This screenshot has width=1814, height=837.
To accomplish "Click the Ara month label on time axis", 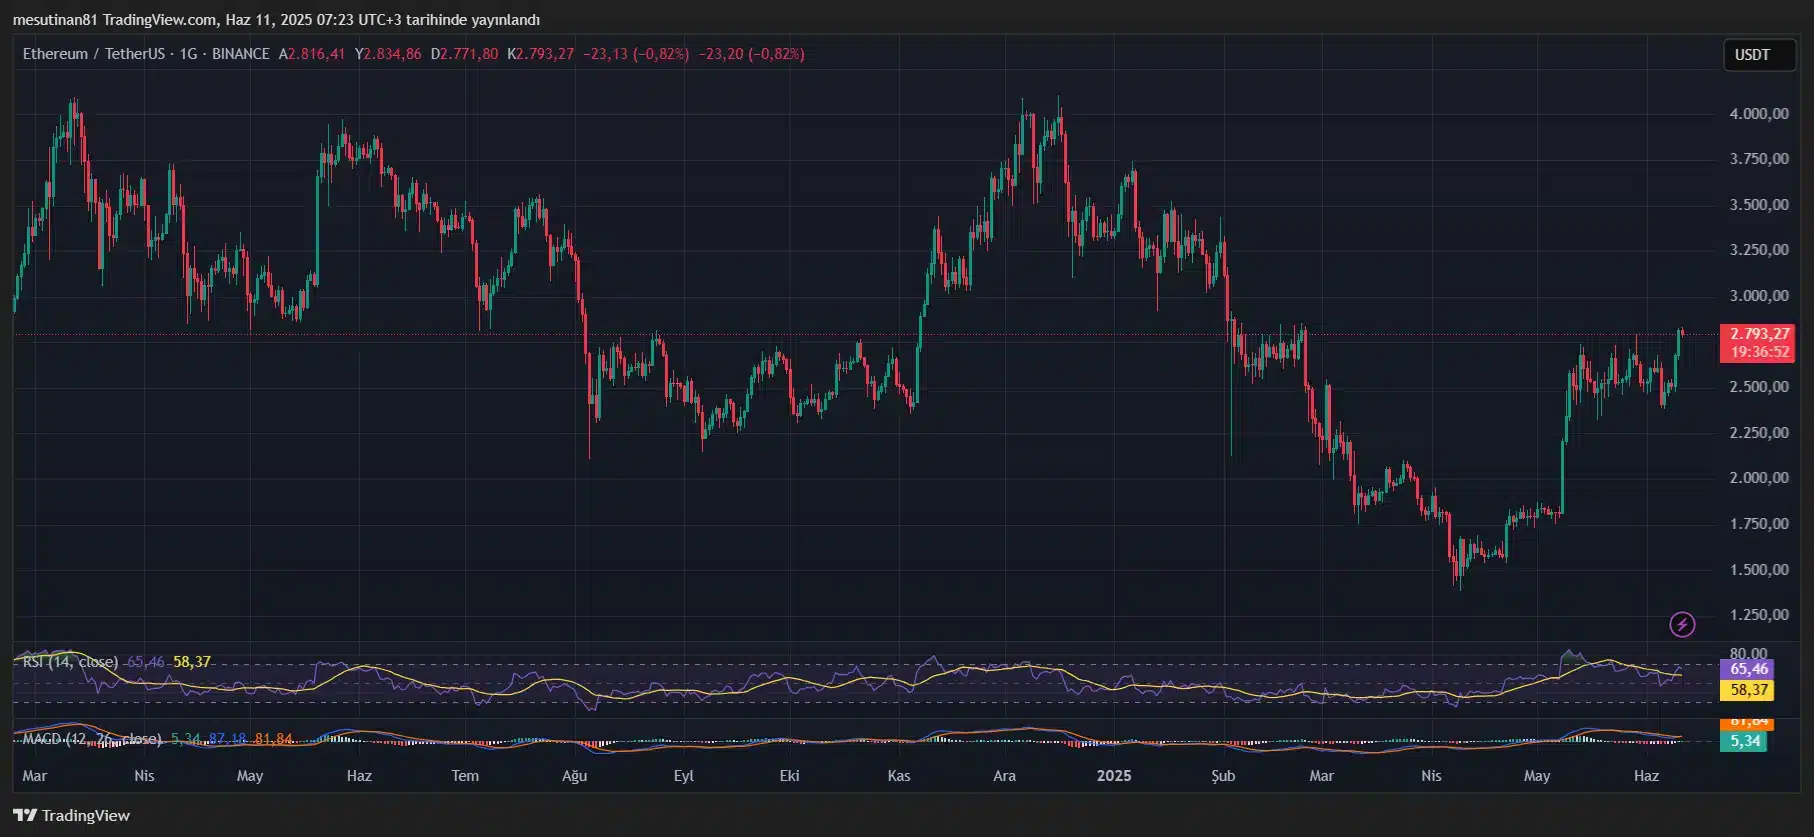I will pos(1004,776).
